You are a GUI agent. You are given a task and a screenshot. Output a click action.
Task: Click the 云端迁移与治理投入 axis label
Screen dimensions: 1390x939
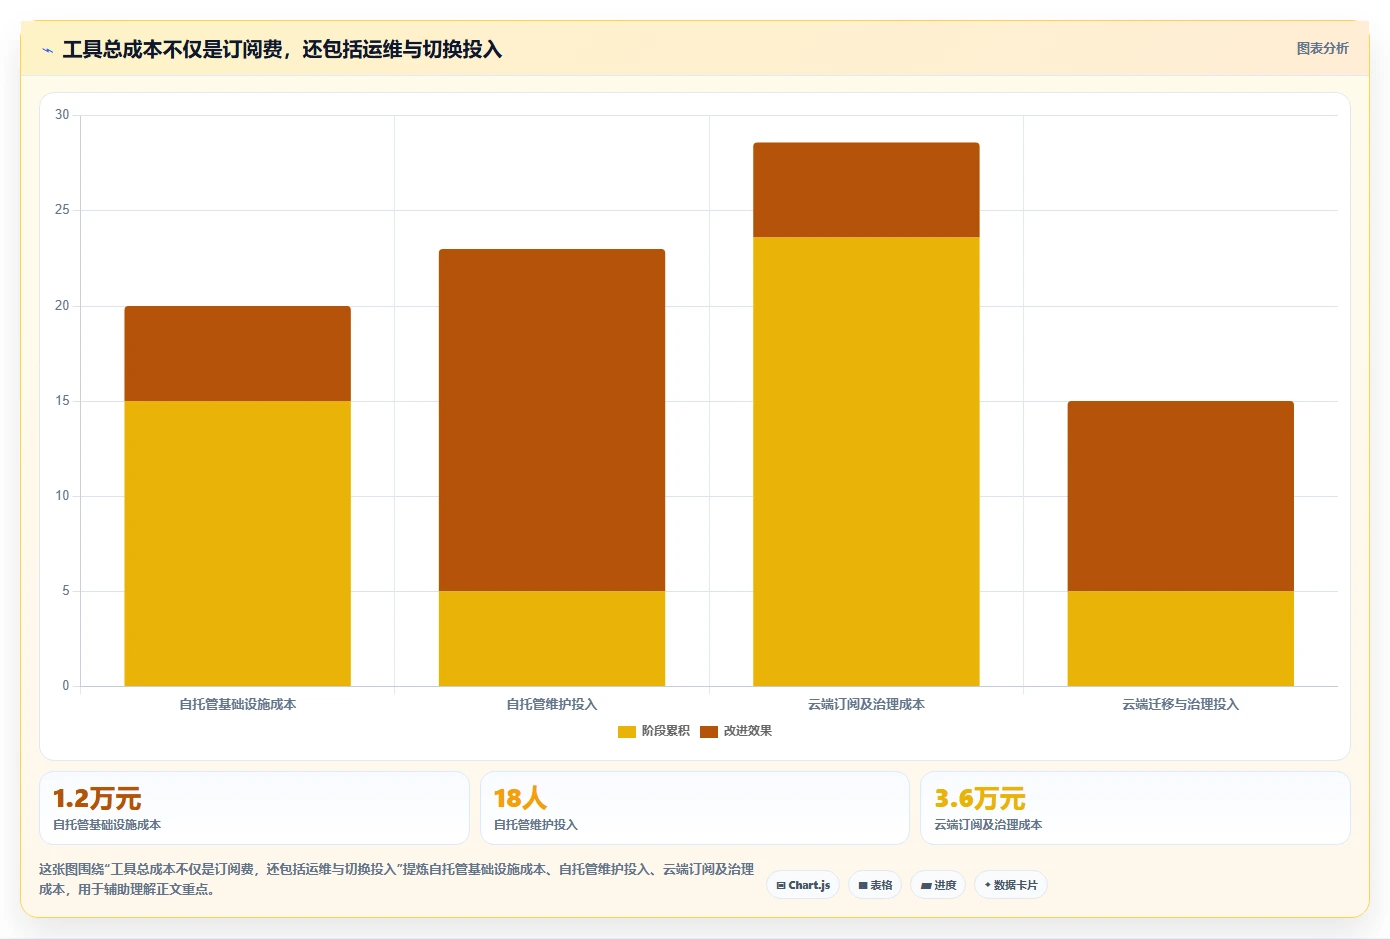click(x=1181, y=704)
